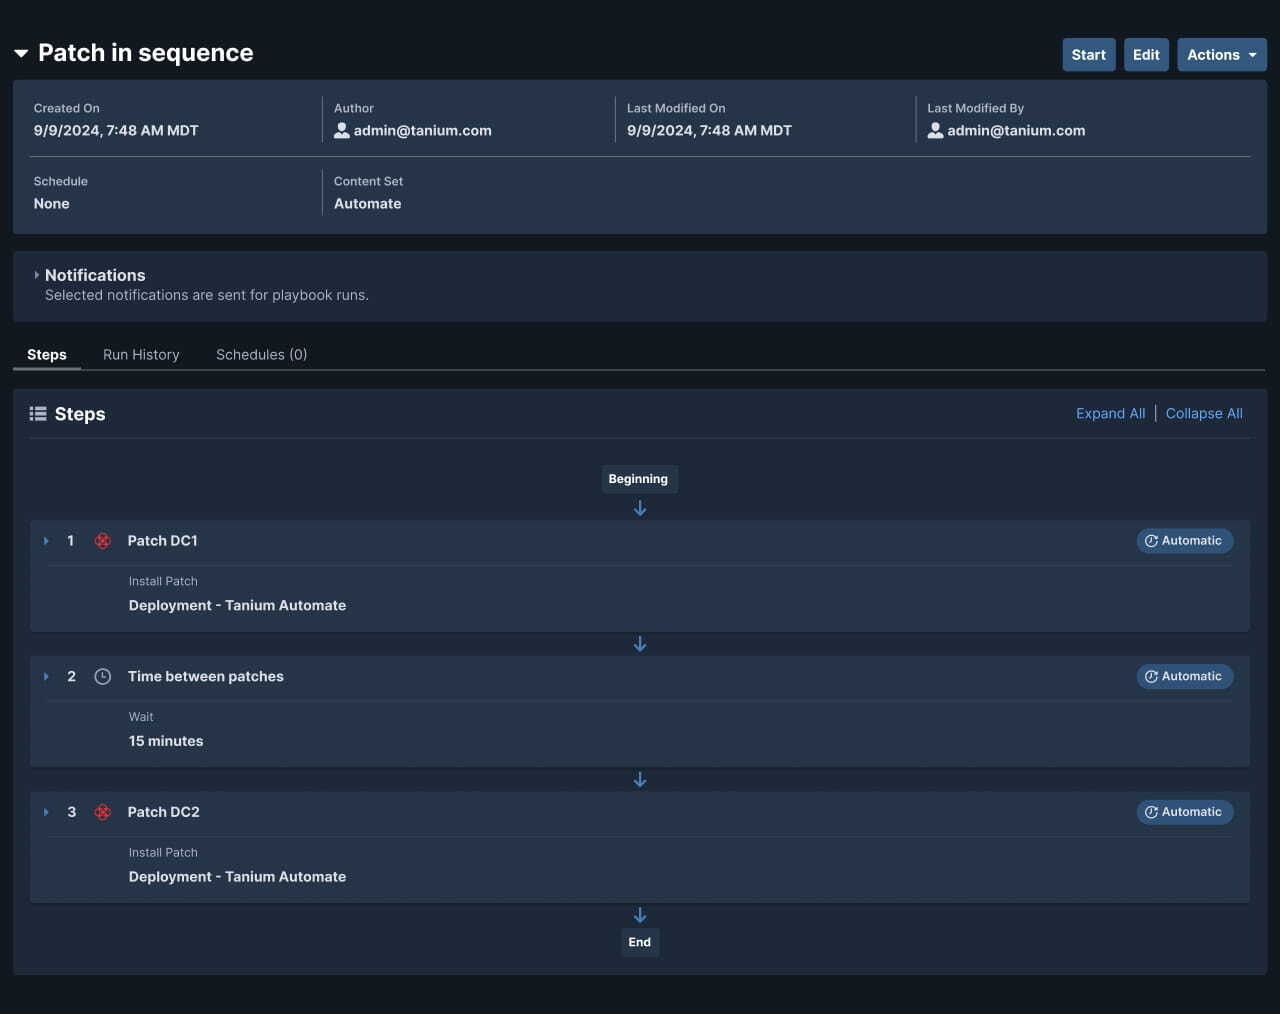1280x1014 pixels.
Task: Expand step 1 Patch DC1 details
Action: coord(46,541)
